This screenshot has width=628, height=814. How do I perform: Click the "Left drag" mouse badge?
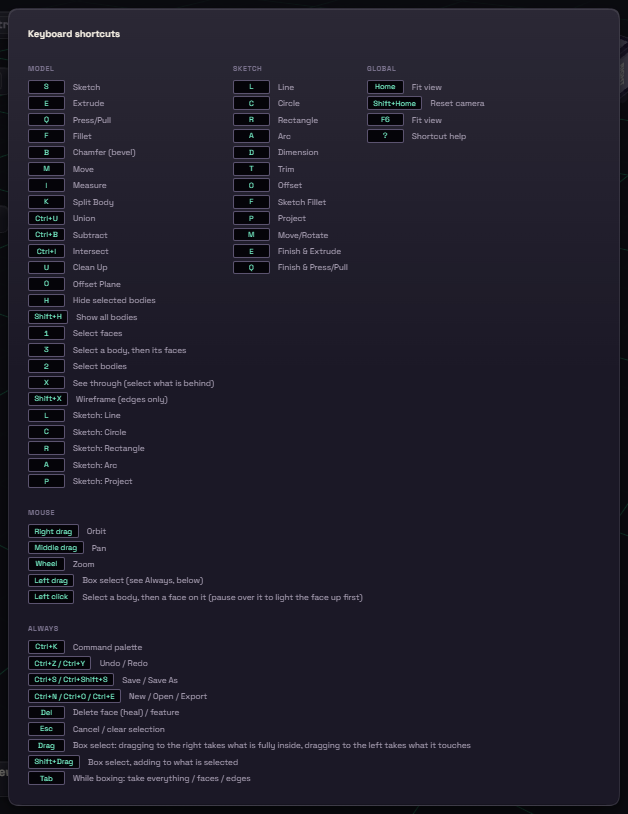click(x=51, y=580)
